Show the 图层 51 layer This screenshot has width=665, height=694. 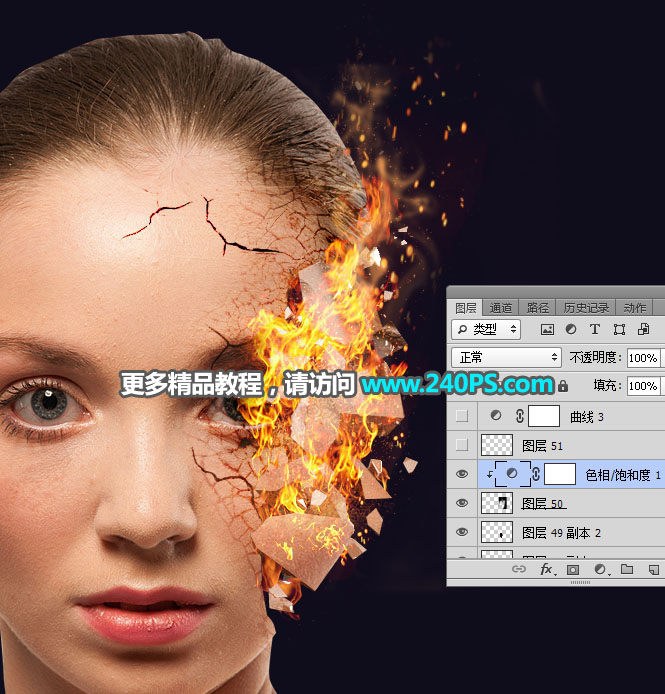coord(462,444)
